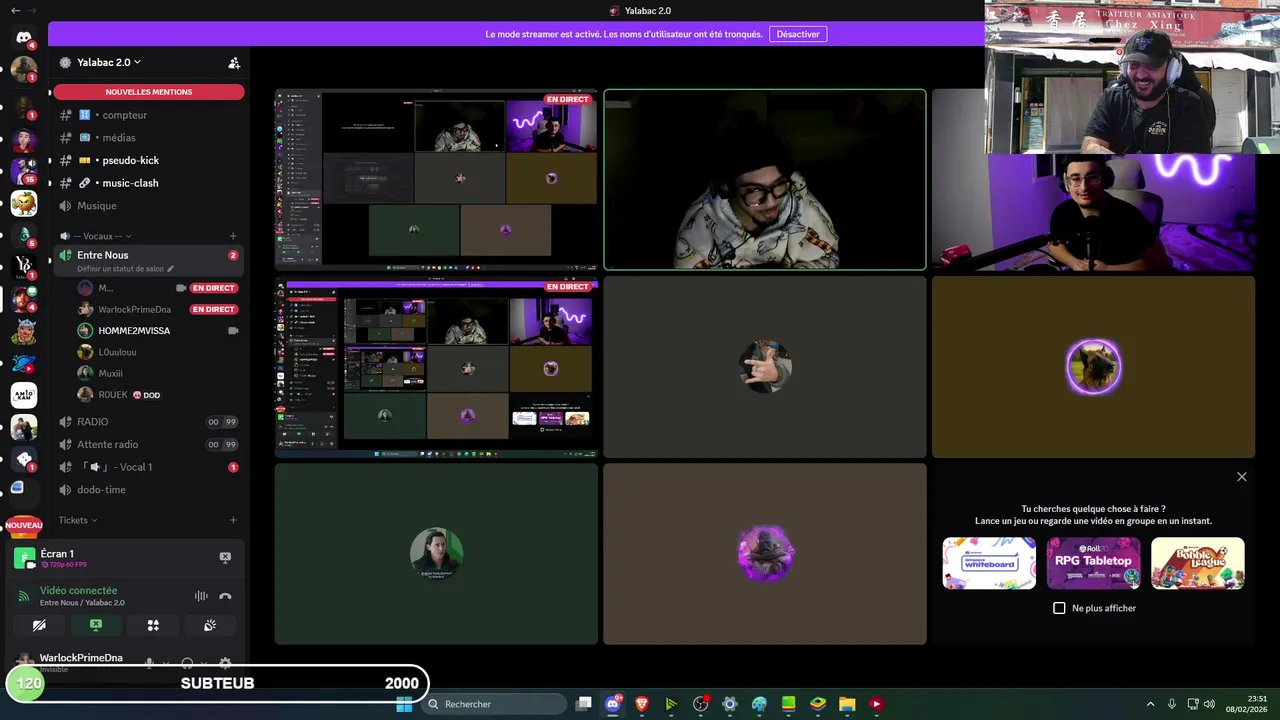Open server icon with 15 badge
Screen dimensions: 1280x720
point(24,171)
